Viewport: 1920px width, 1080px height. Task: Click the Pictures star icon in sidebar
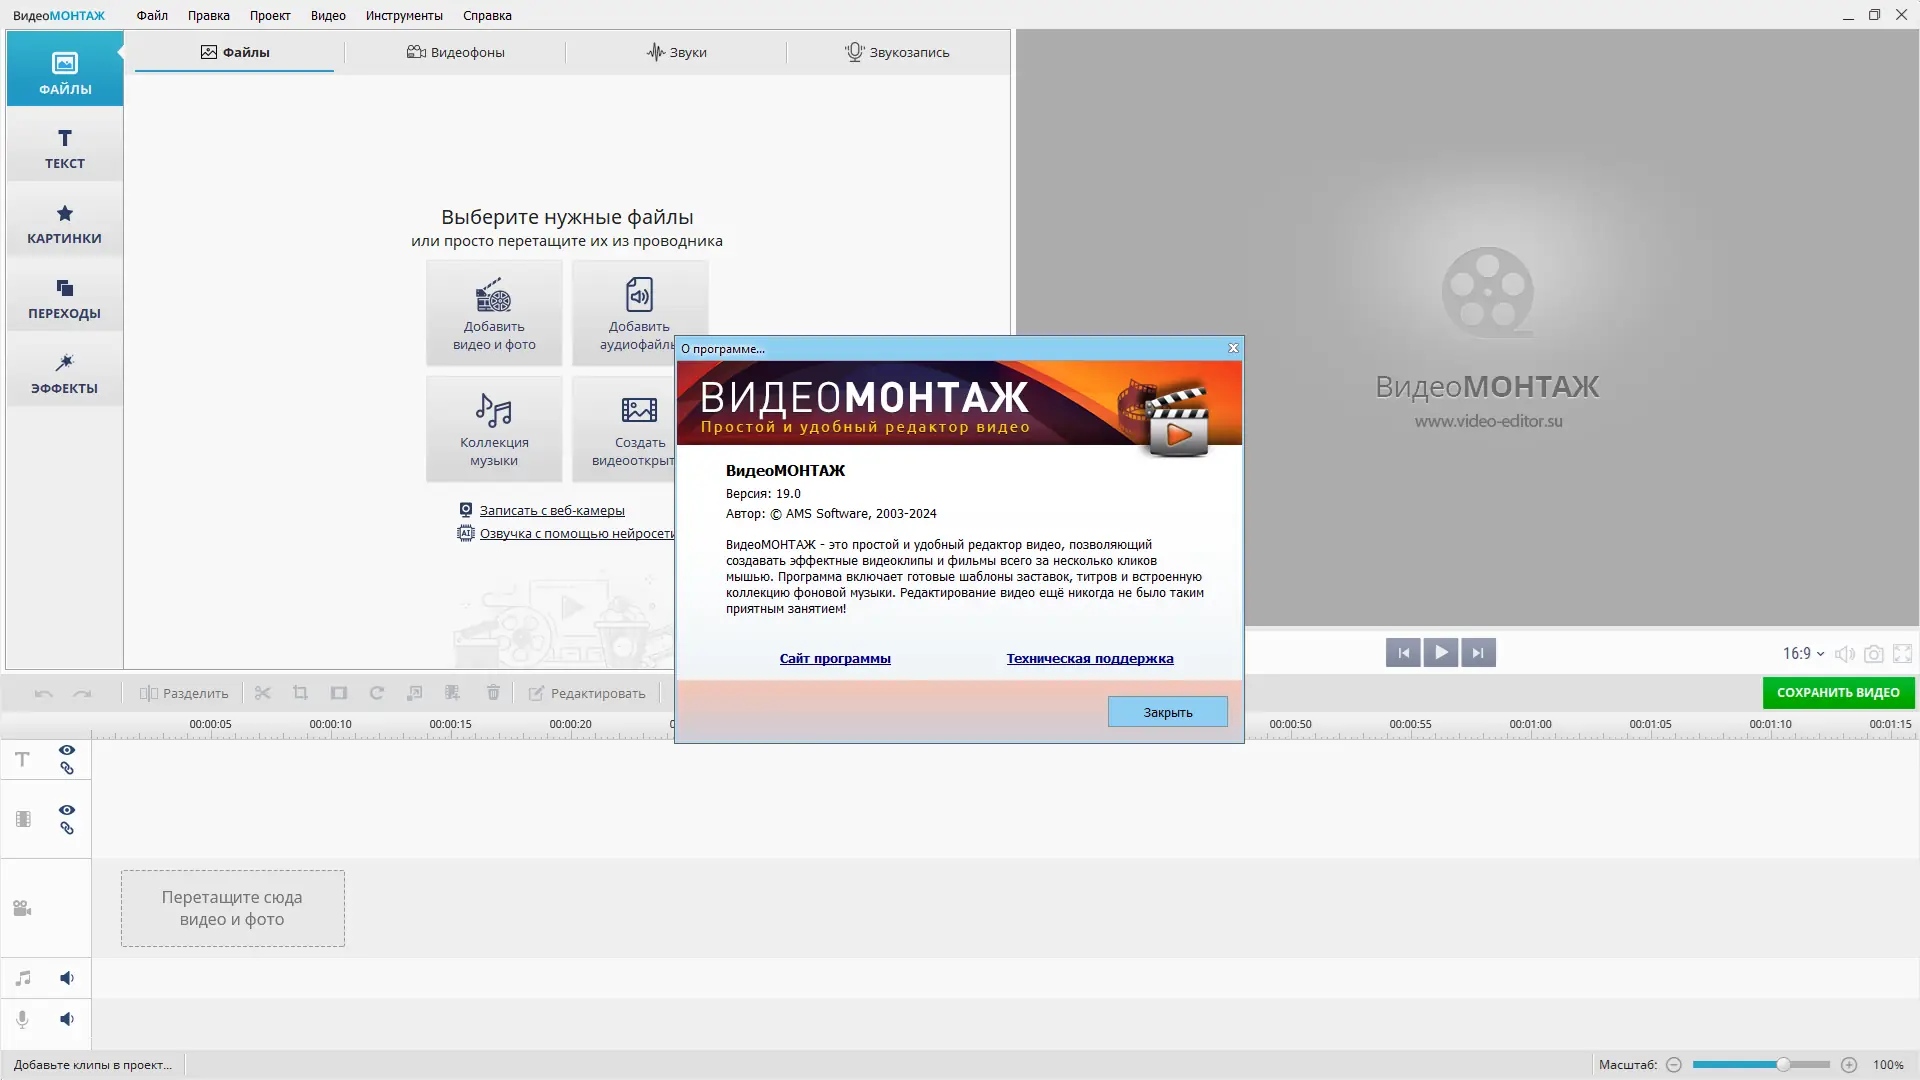(x=64, y=214)
